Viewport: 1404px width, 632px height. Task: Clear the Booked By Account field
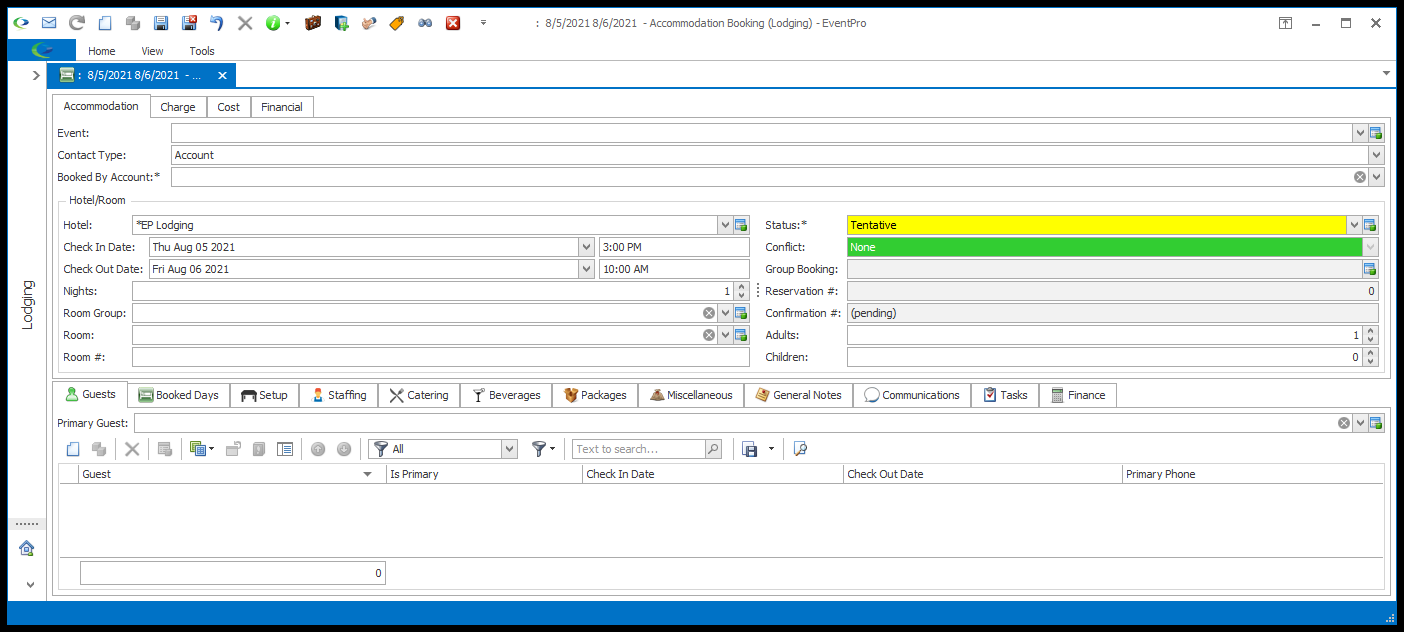(1360, 177)
